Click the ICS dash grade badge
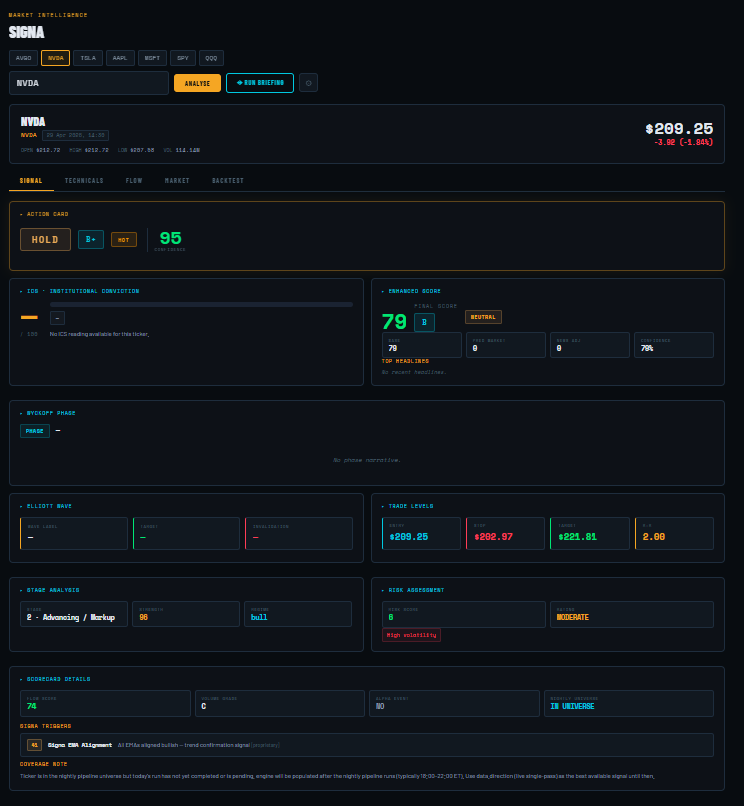The width and height of the screenshot is (744, 806). pyautogui.click(x=57, y=318)
